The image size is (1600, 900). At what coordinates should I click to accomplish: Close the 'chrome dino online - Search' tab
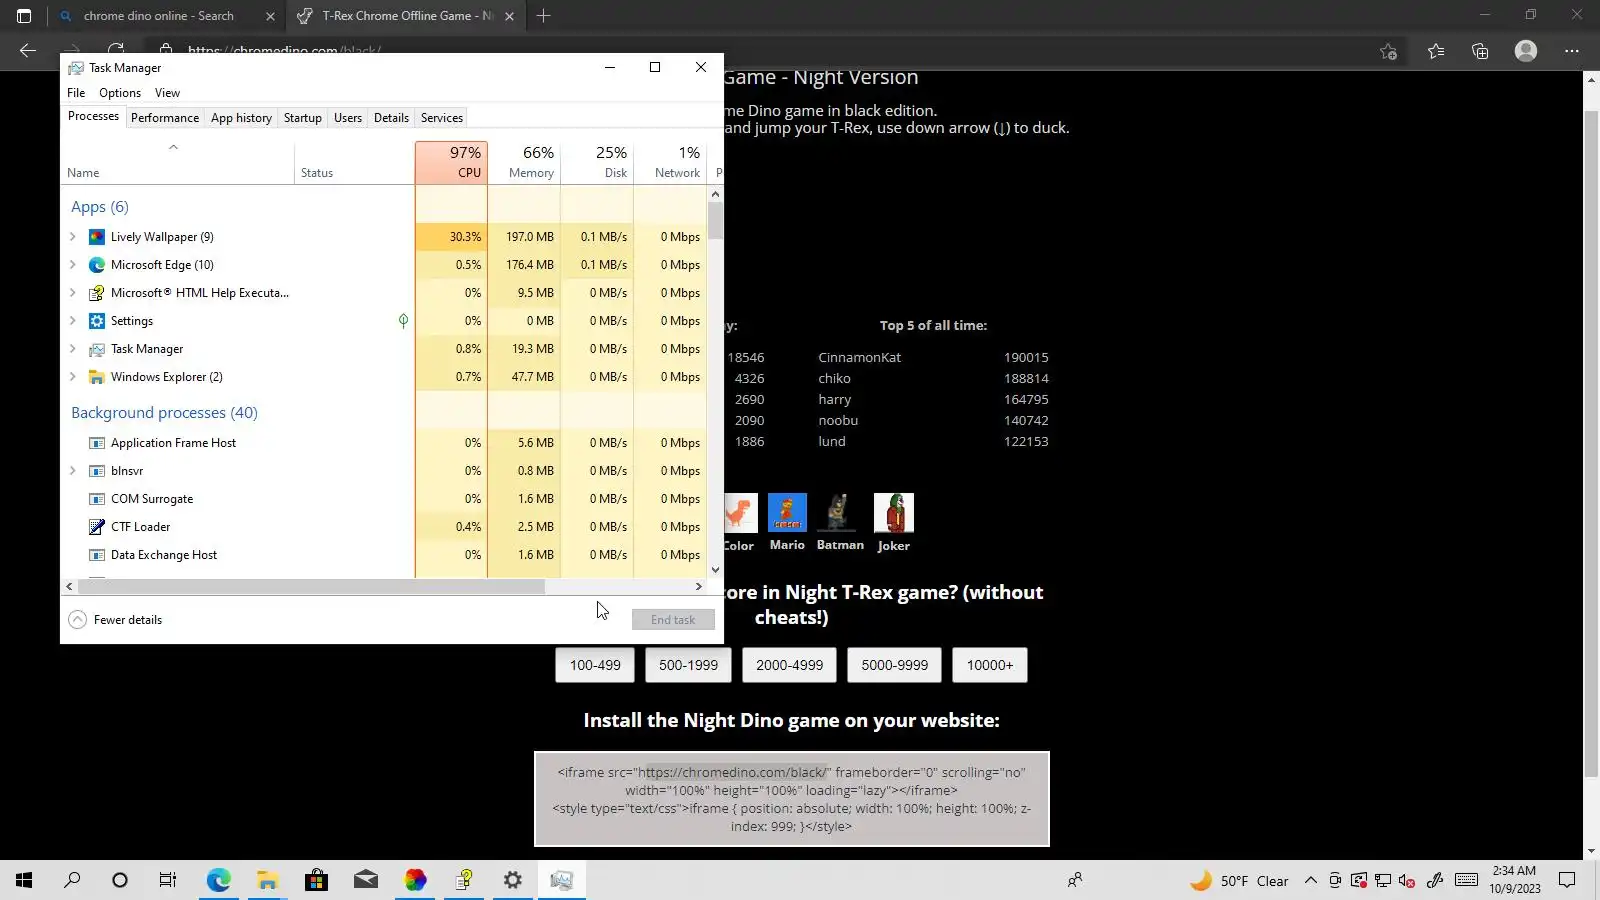click(x=270, y=16)
